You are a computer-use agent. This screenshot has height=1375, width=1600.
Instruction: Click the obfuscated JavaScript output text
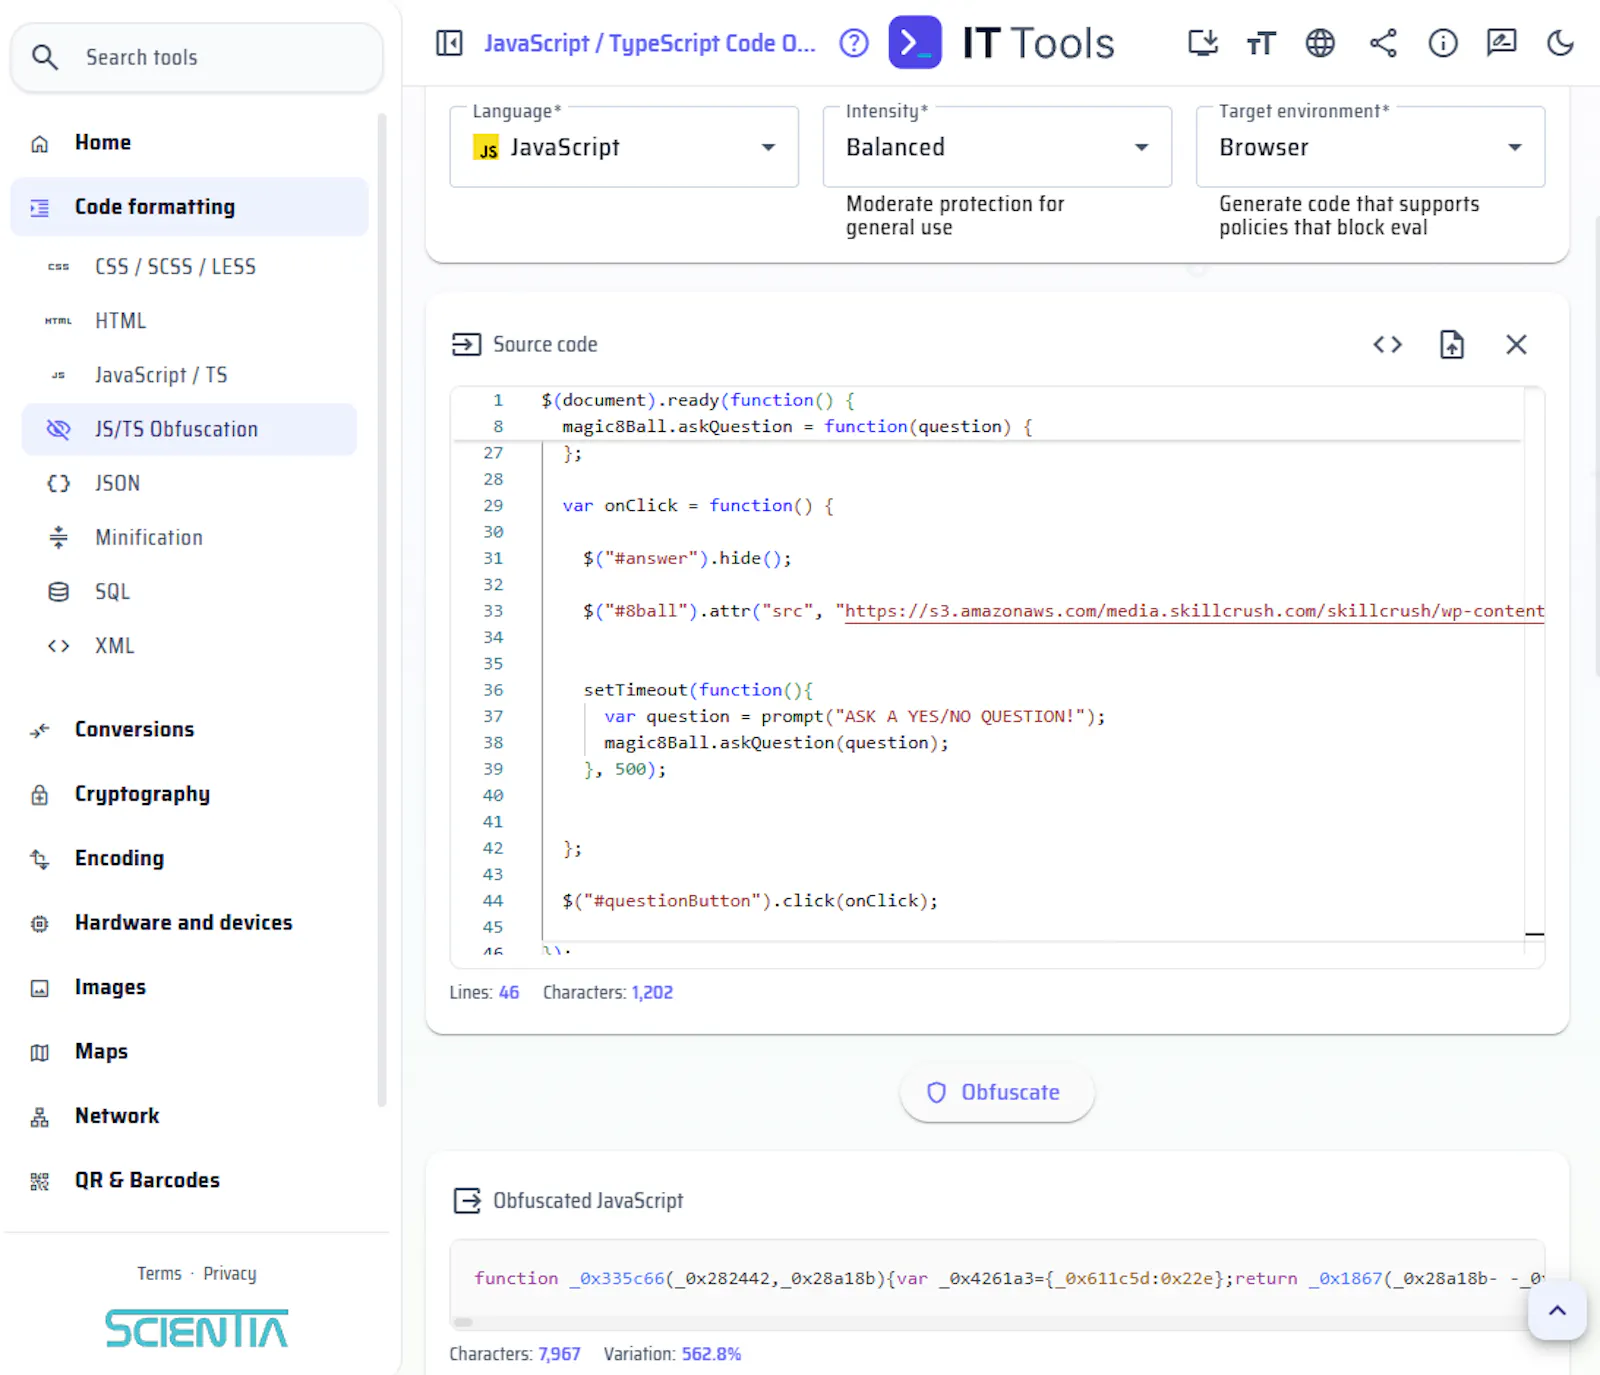1008,1278
